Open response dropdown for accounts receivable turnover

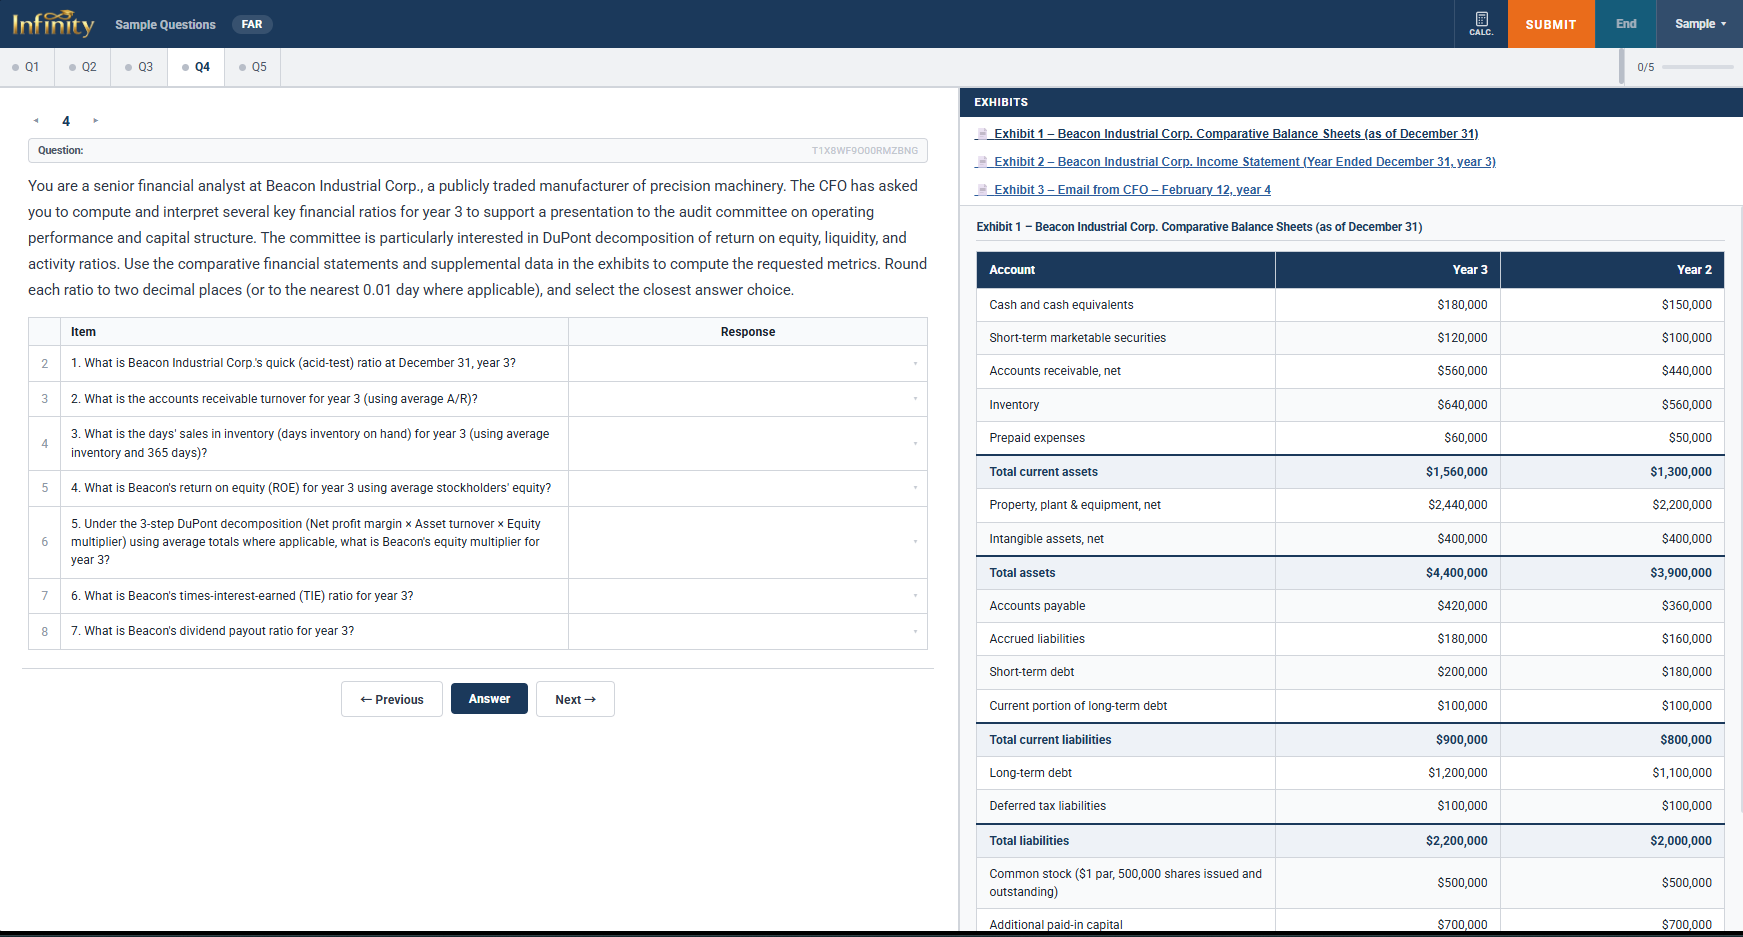(747, 399)
